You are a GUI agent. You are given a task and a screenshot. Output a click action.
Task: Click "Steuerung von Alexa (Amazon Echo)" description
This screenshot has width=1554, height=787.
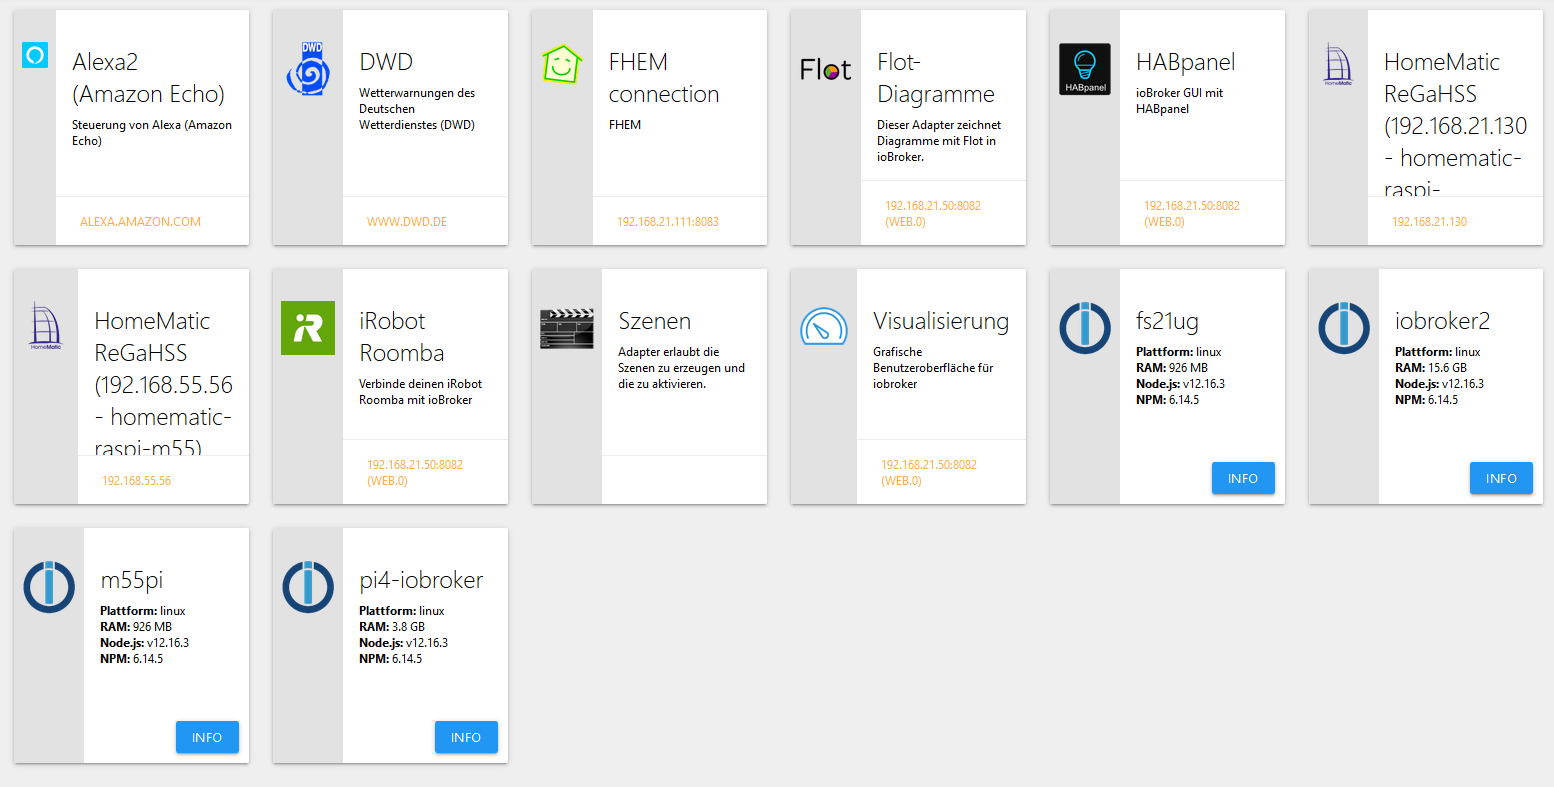click(152, 133)
